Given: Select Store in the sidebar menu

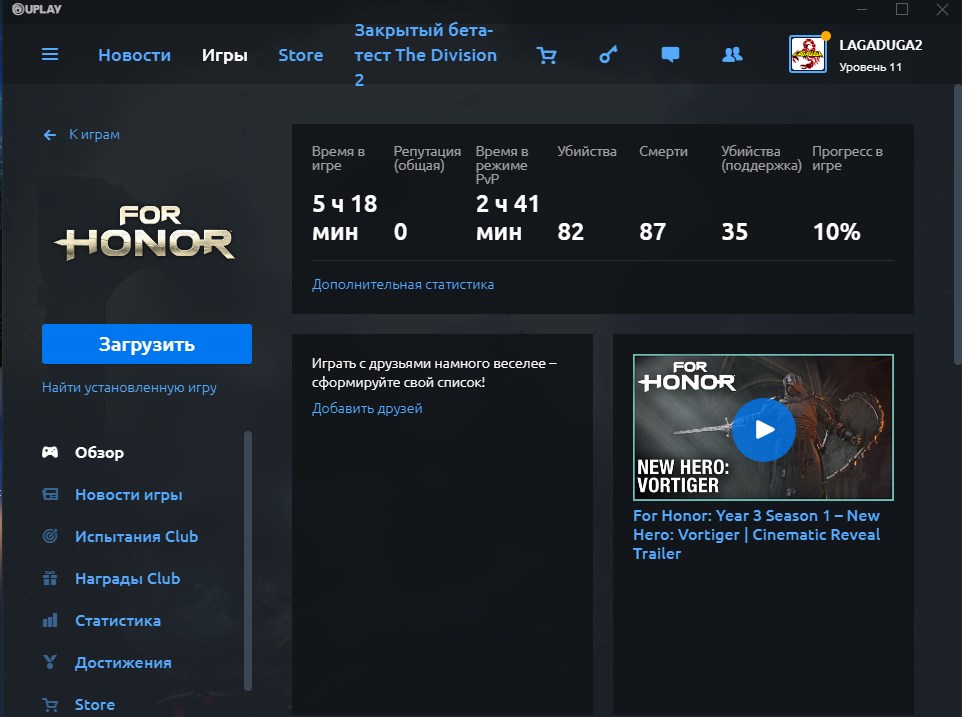Looking at the screenshot, I should pos(95,705).
